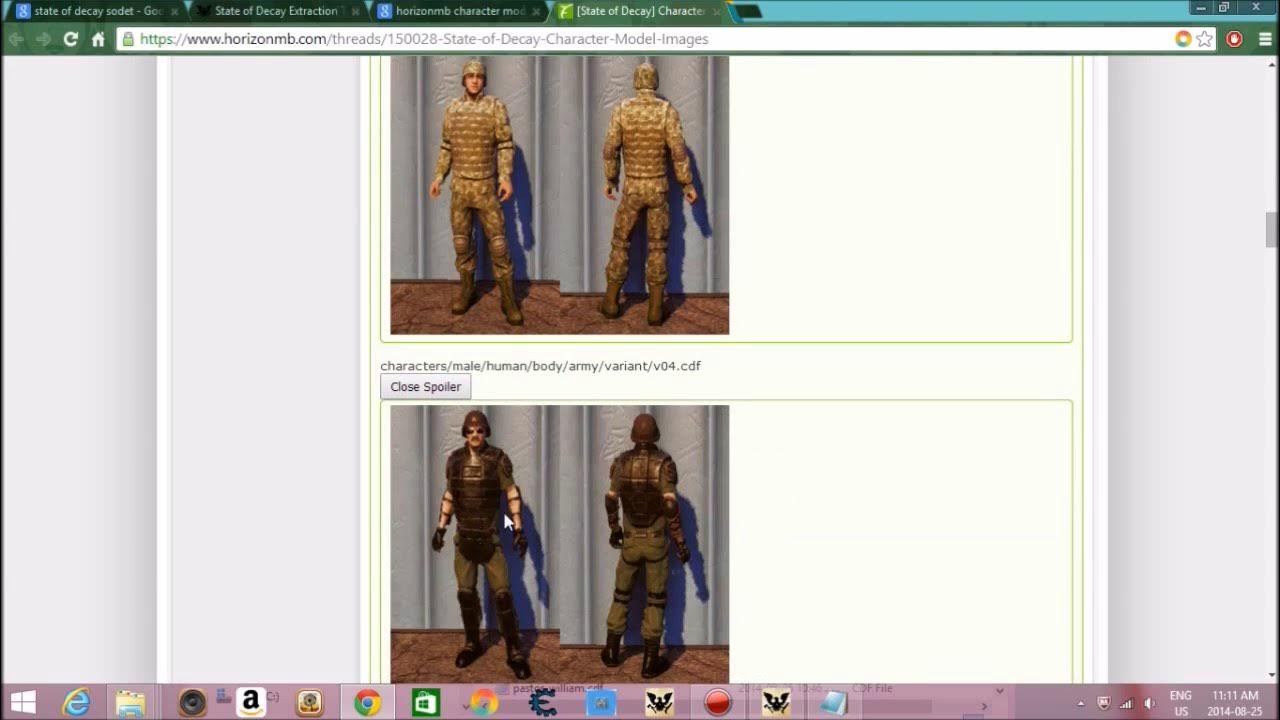Open the brown armored soldier front image
This screenshot has height=720, width=1280.
pyautogui.click(x=475, y=544)
